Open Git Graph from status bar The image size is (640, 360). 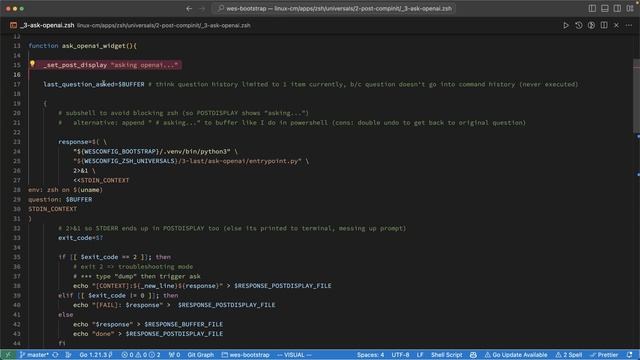tap(200, 355)
